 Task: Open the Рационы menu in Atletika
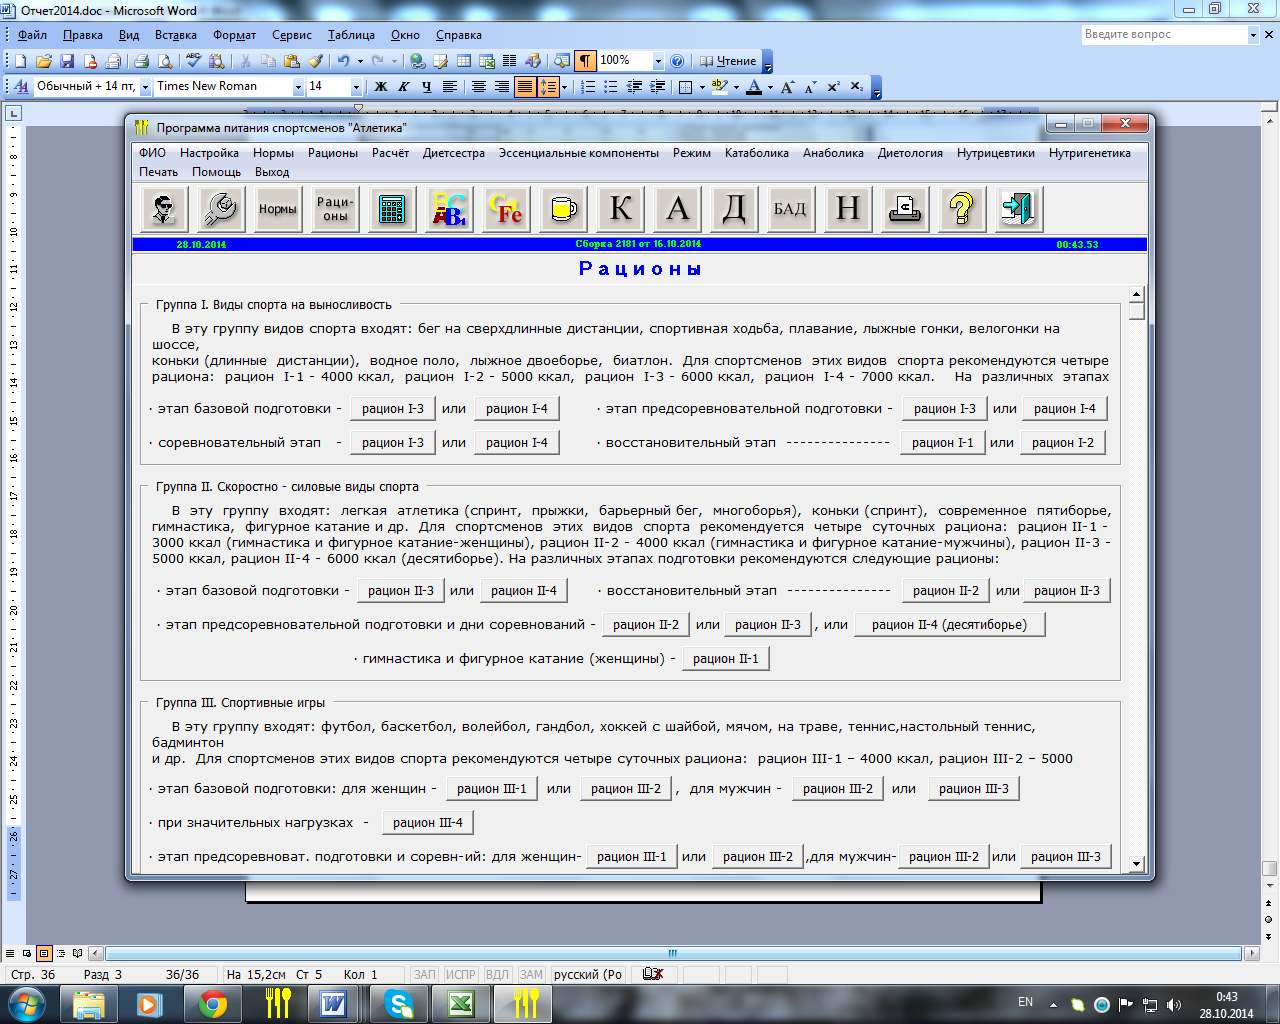click(333, 153)
